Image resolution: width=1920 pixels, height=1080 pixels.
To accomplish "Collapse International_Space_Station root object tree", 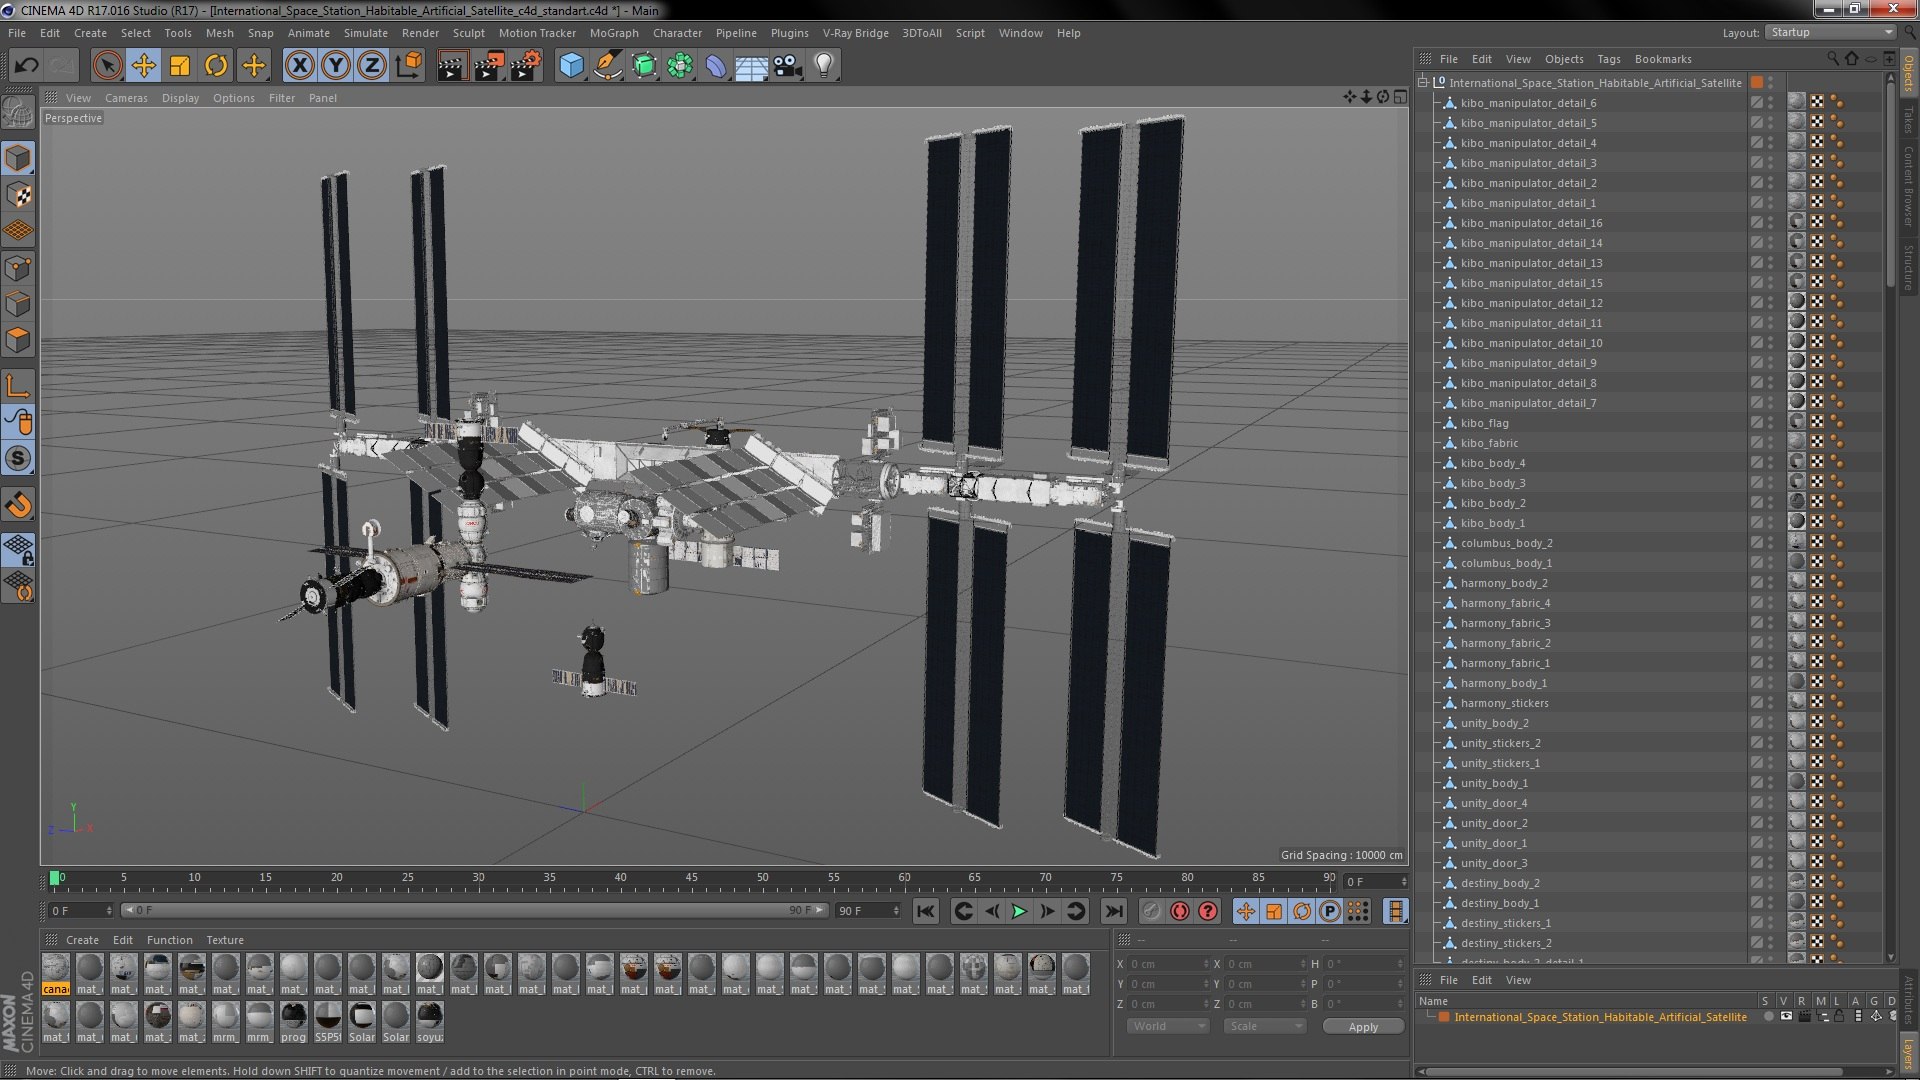I will click(x=1422, y=83).
